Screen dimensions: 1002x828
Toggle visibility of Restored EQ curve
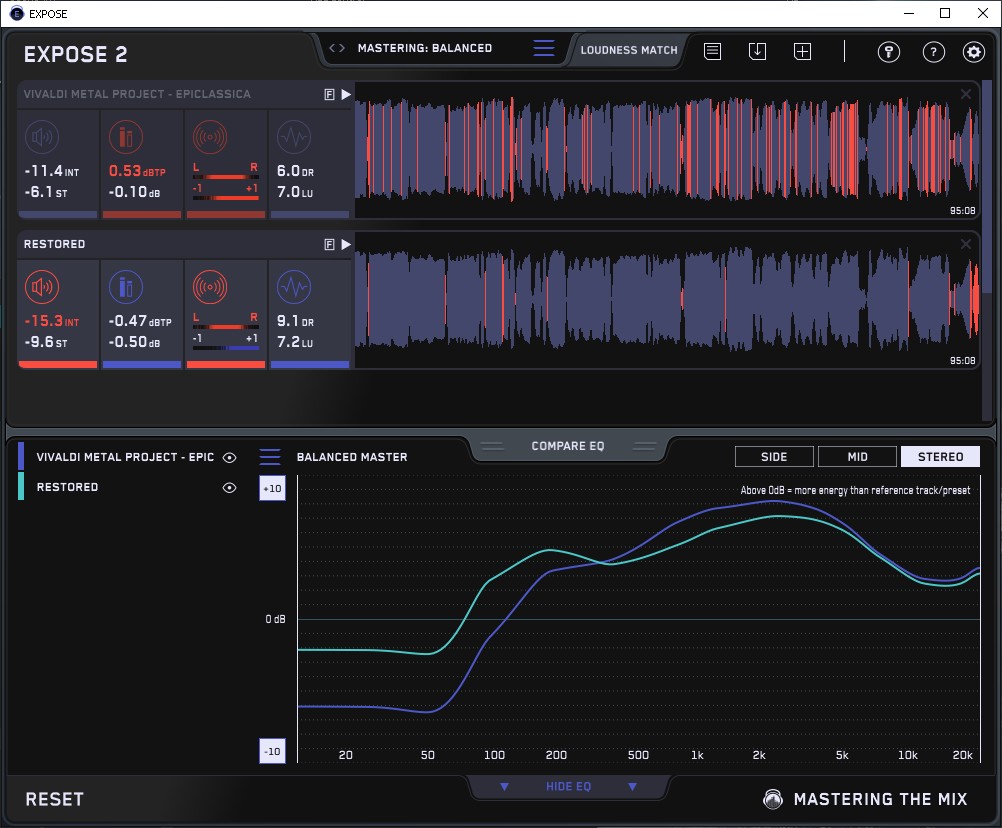coord(229,487)
